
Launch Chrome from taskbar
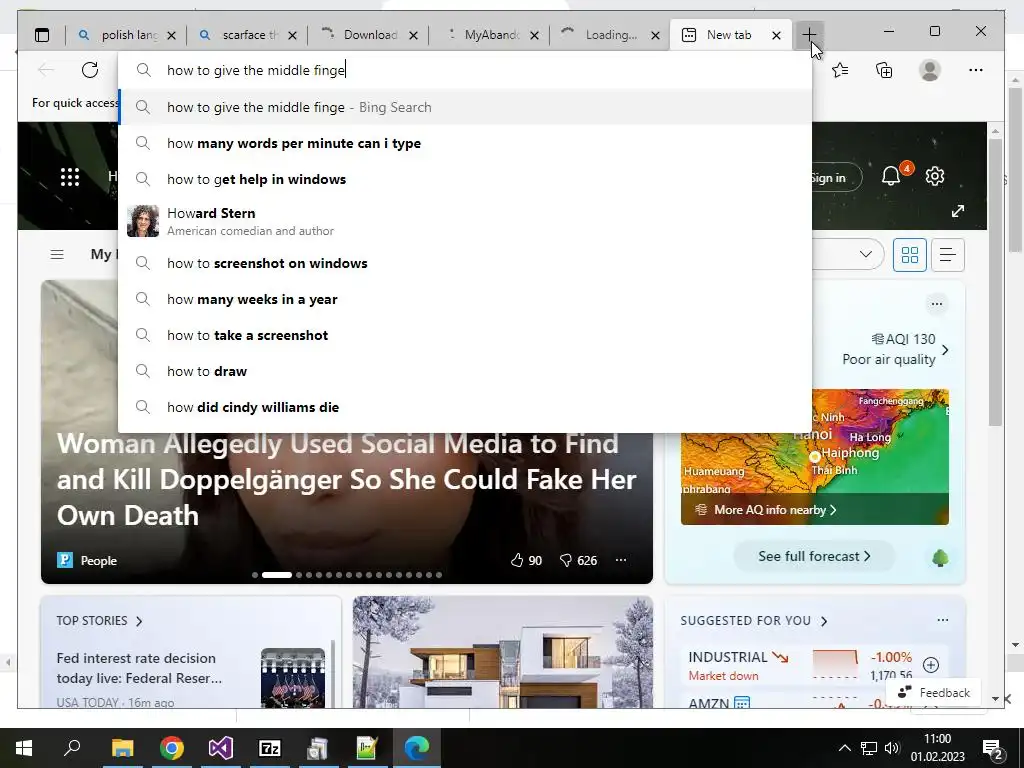(x=172, y=748)
